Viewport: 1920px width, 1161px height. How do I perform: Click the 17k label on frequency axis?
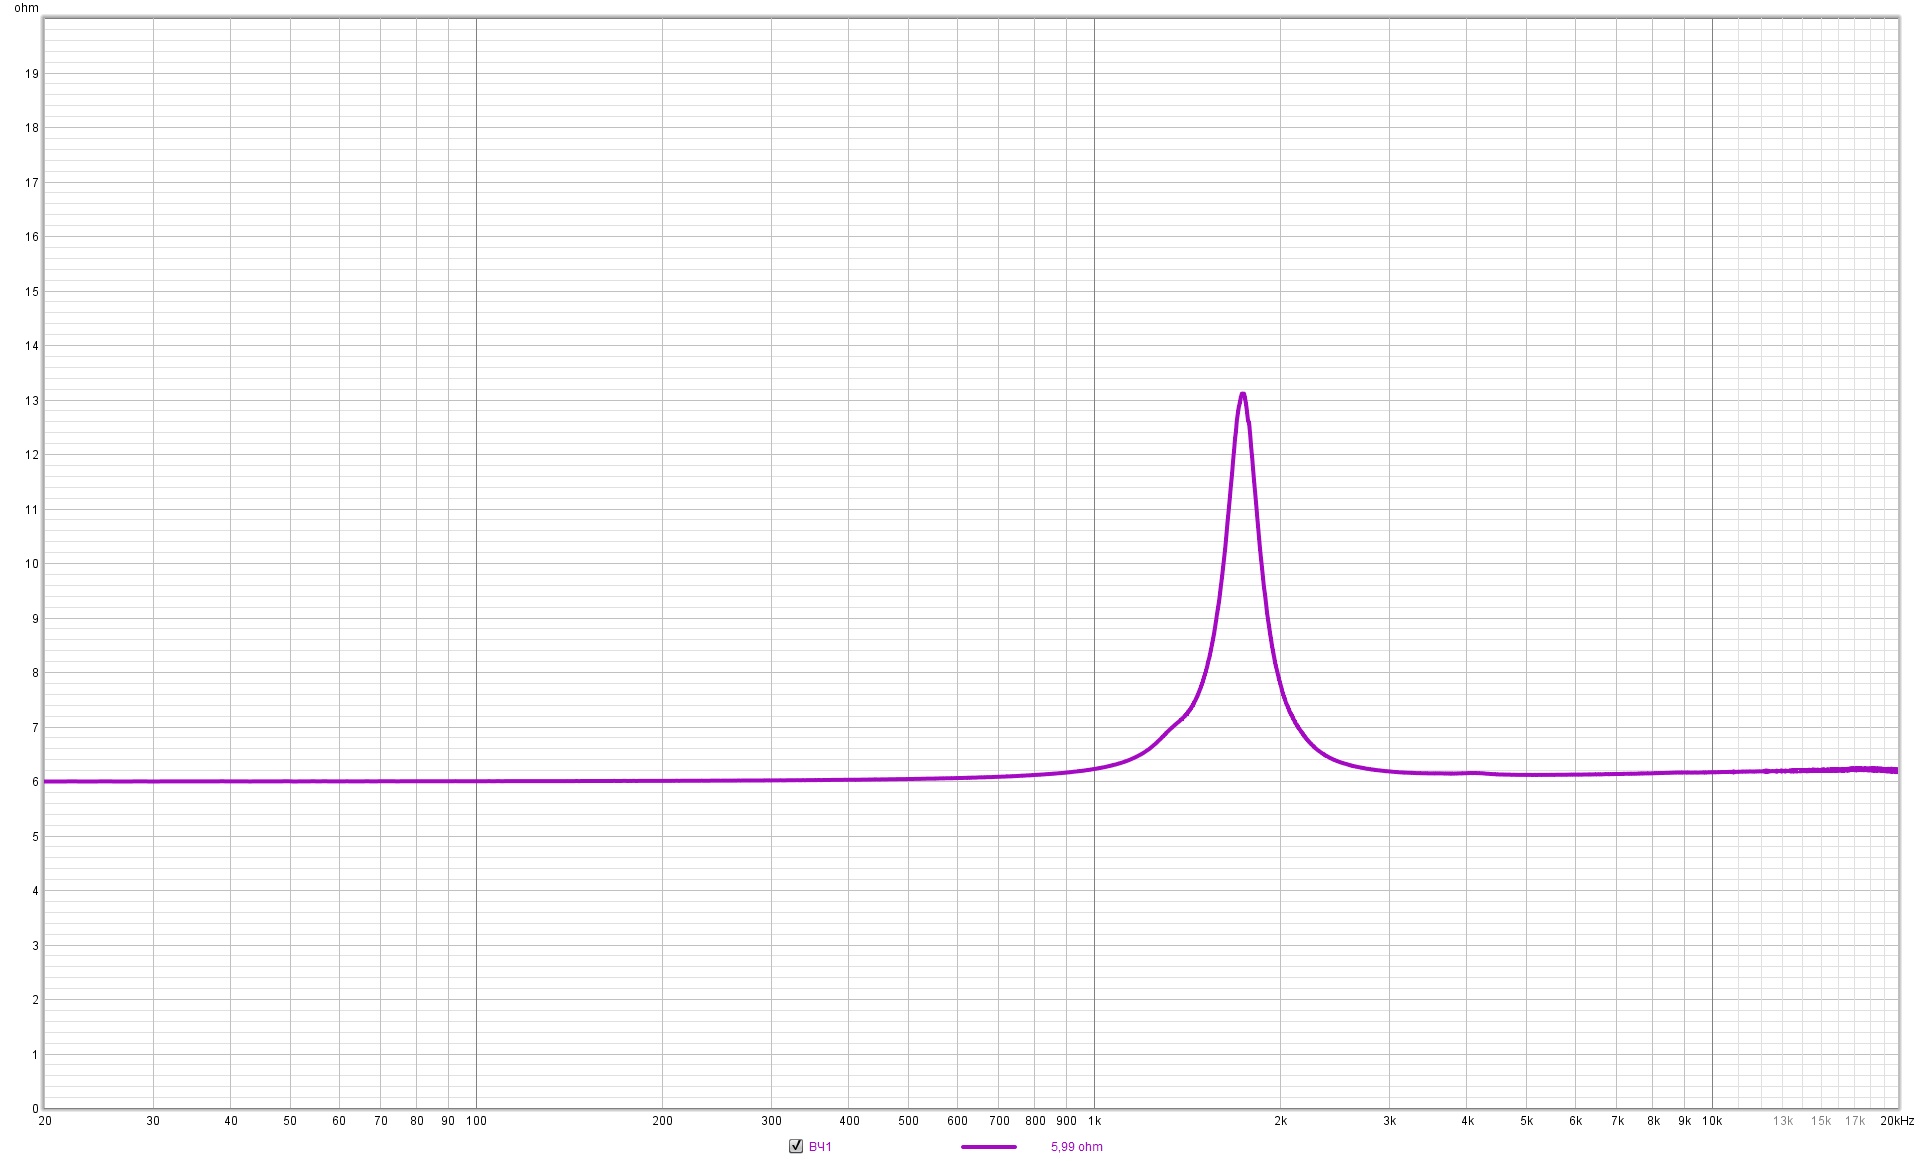tap(1855, 1121)
